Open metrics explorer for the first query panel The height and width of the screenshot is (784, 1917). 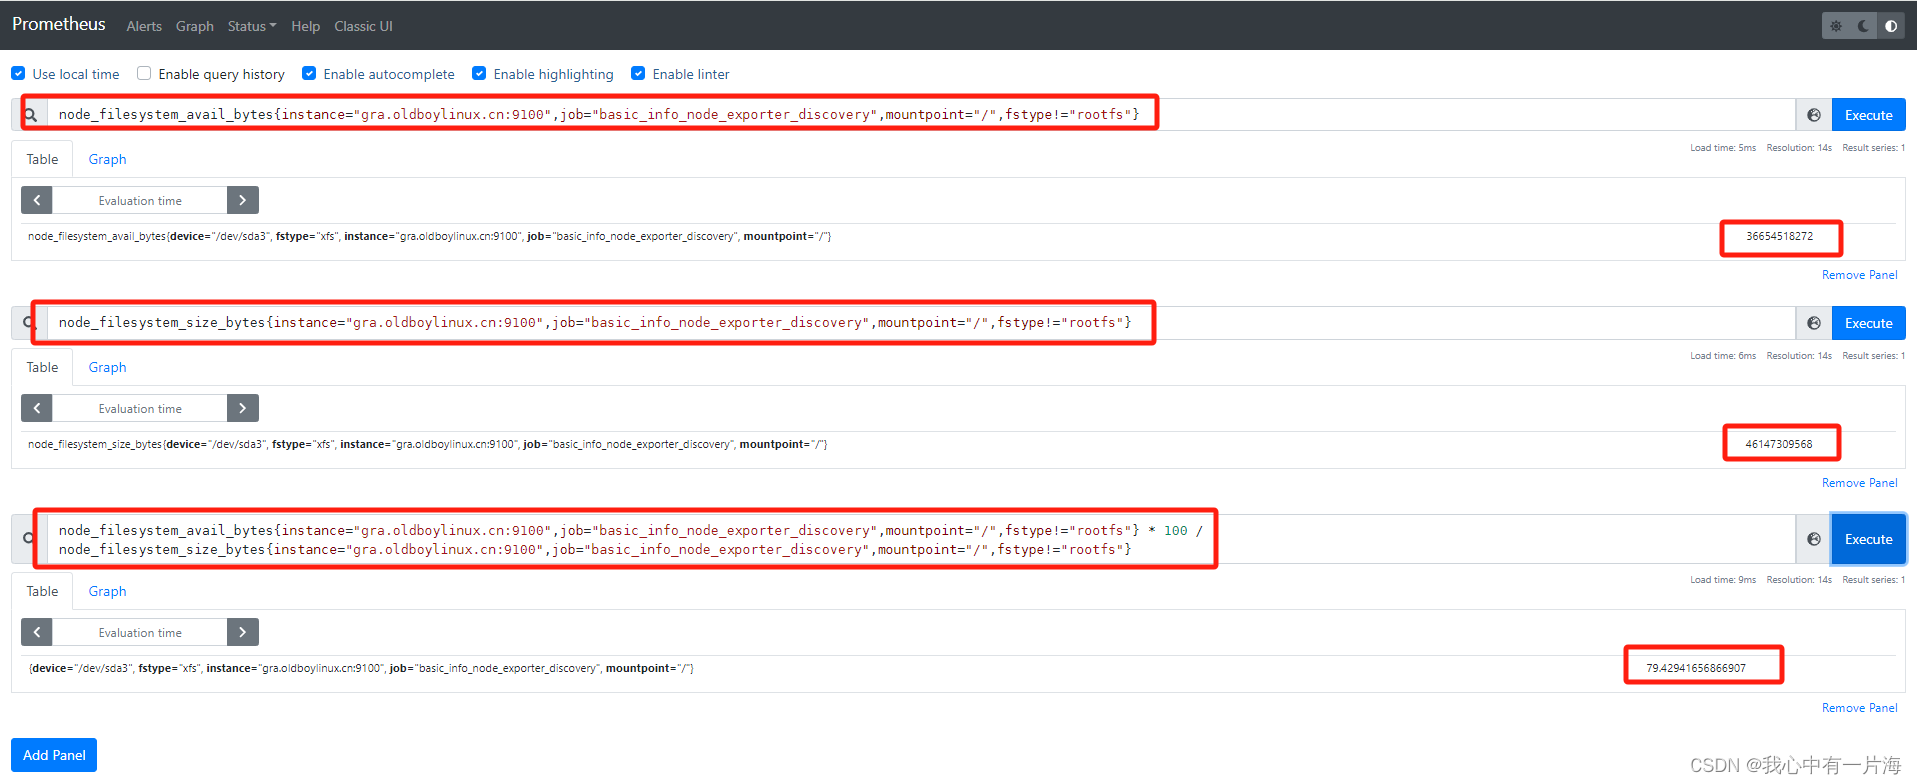[x=1814, y=115]
